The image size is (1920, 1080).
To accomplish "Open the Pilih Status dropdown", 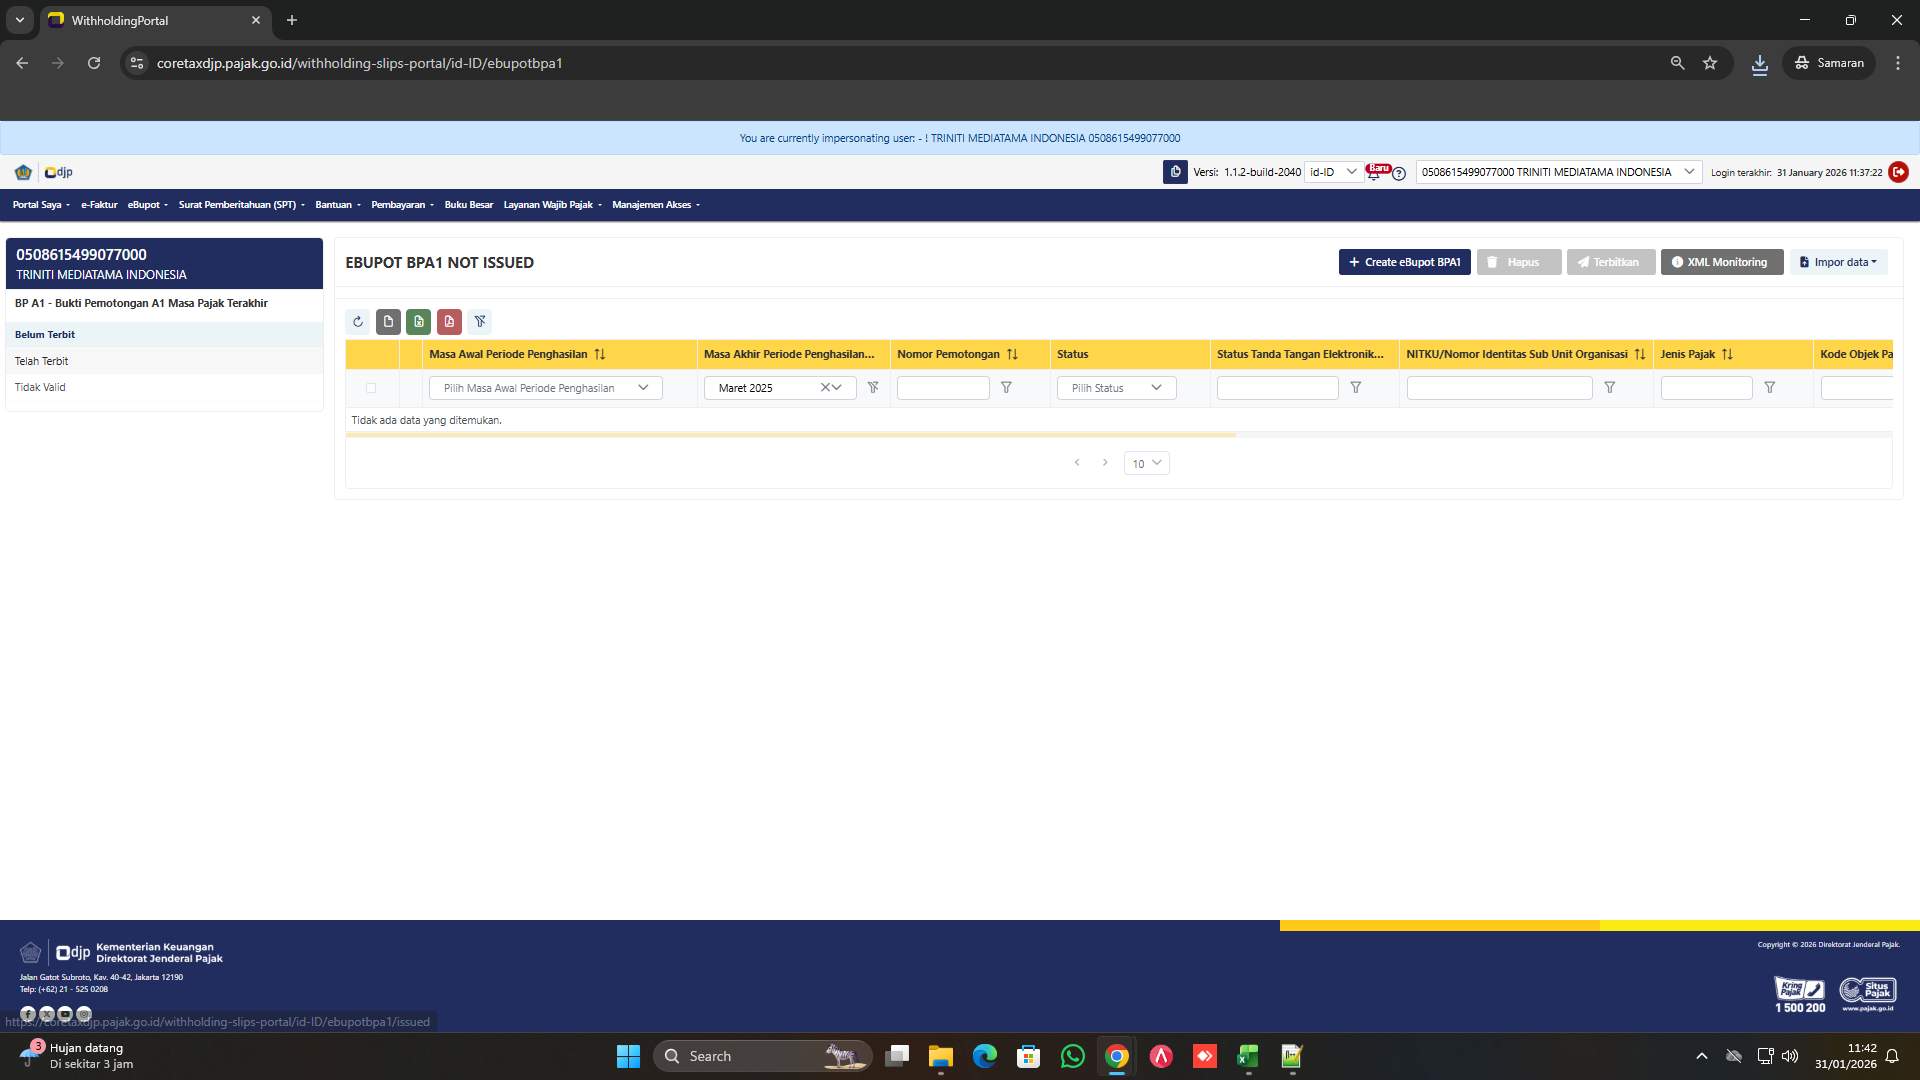I will 1116,388.
